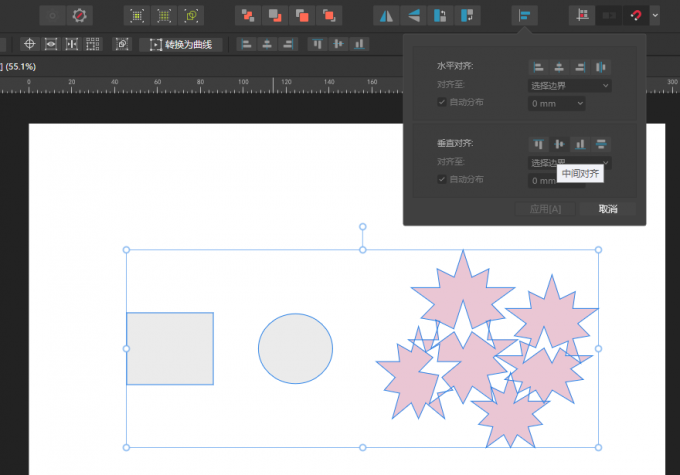Choose align top in 垂直对齐 row
Viewport: 680px width, 475px height.
539,144
